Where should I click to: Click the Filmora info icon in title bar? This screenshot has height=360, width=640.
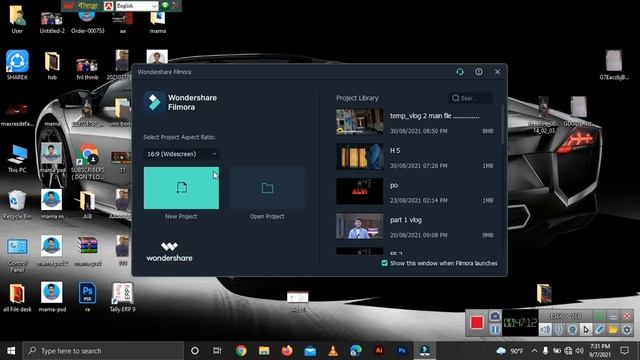point(479,72)
